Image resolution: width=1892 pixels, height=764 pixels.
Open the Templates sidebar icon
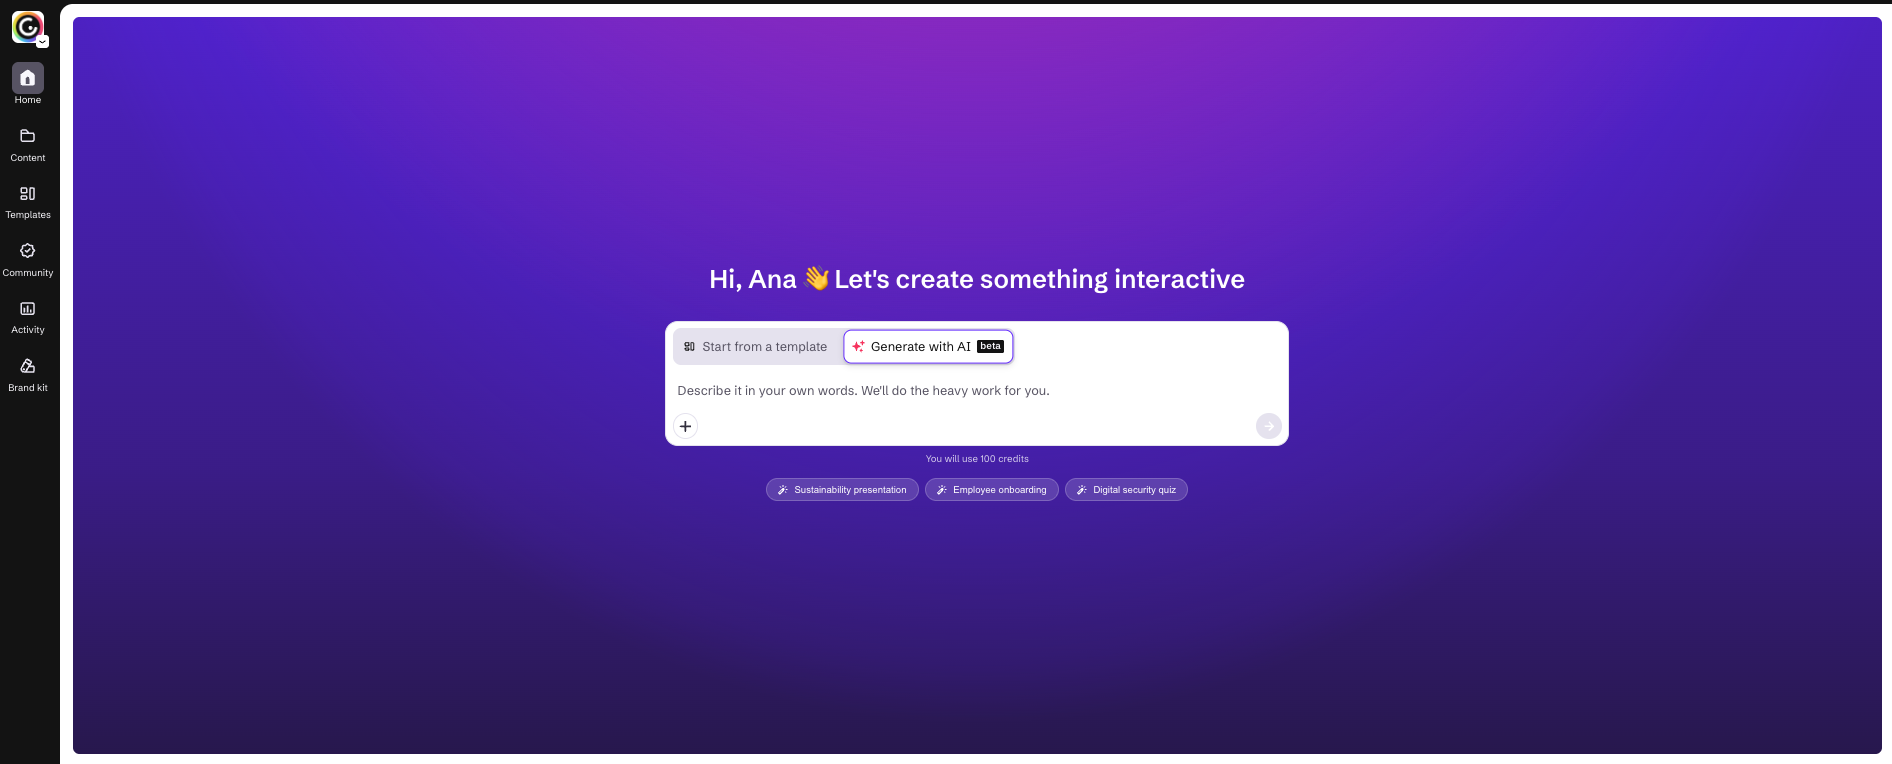point(28,194)
